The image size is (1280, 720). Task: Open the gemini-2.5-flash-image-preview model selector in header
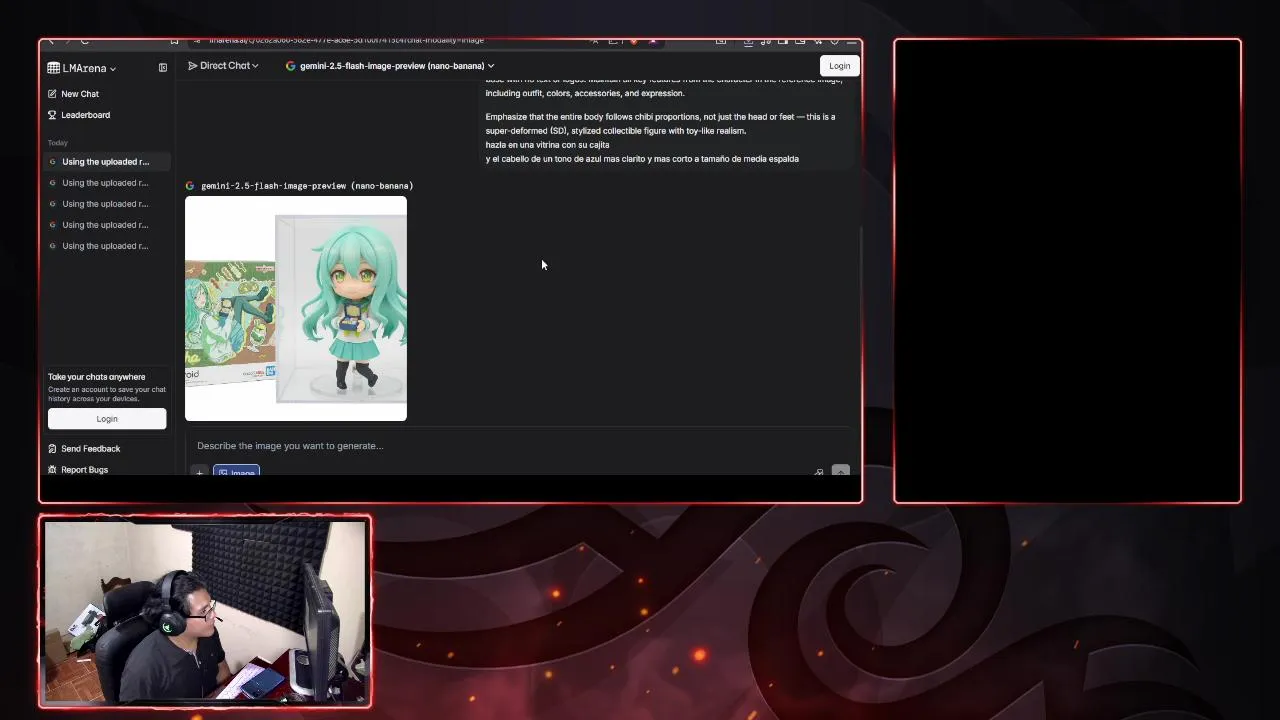[390, 66]
